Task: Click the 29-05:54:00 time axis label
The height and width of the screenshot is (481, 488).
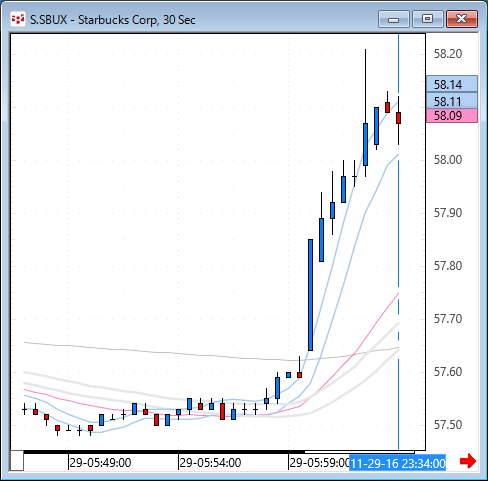Action: [x=210, y=463]
